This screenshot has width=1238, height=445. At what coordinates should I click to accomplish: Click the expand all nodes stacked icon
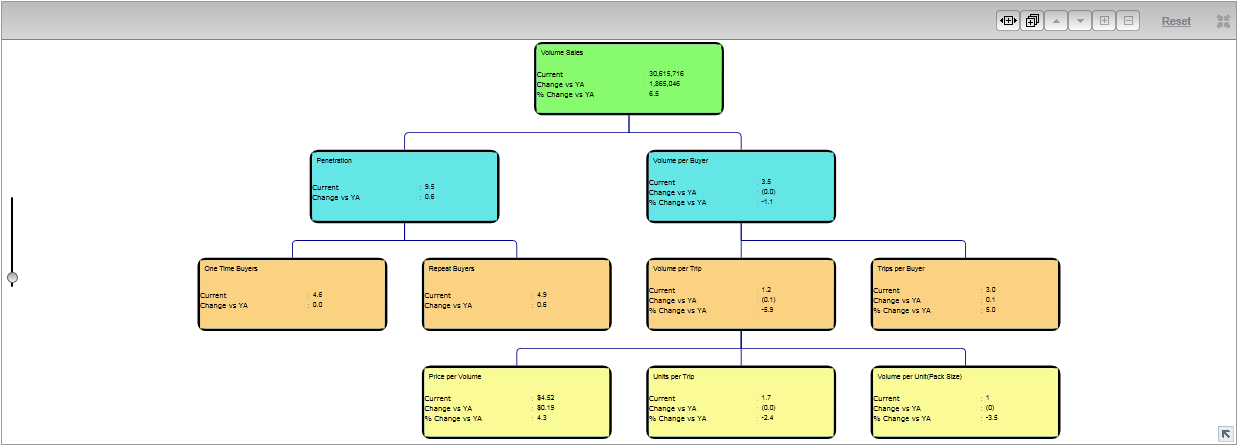pyautogui.click(x=1032, y=20)
